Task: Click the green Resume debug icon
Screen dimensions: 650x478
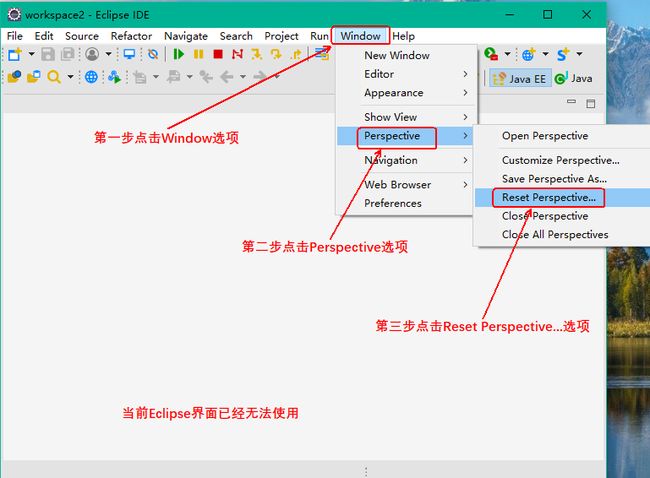Action: 178,54
